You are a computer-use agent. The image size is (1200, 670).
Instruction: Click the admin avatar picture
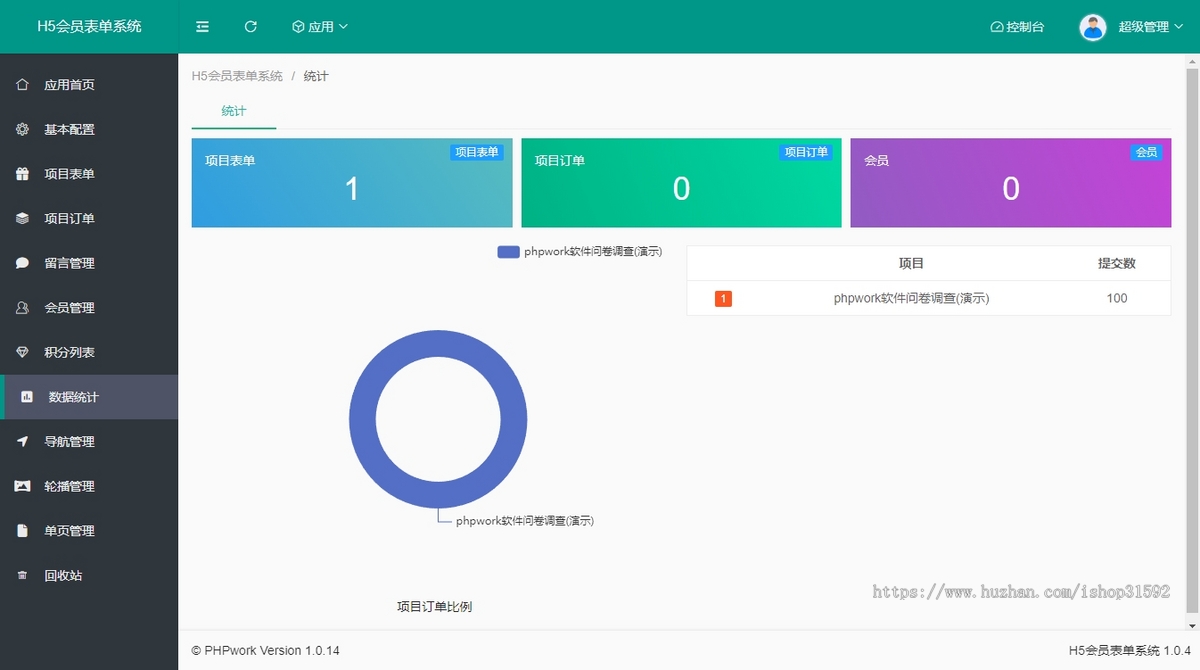pyautogui.click(x=1093, y=27)
